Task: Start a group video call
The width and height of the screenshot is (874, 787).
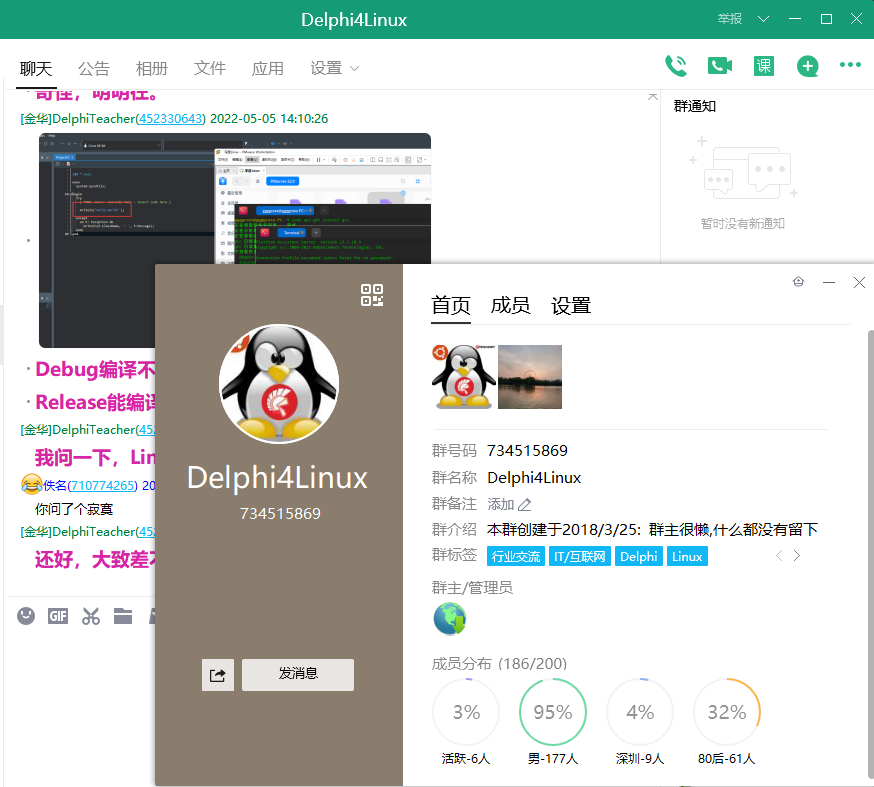Action: [x=720, y=66]
